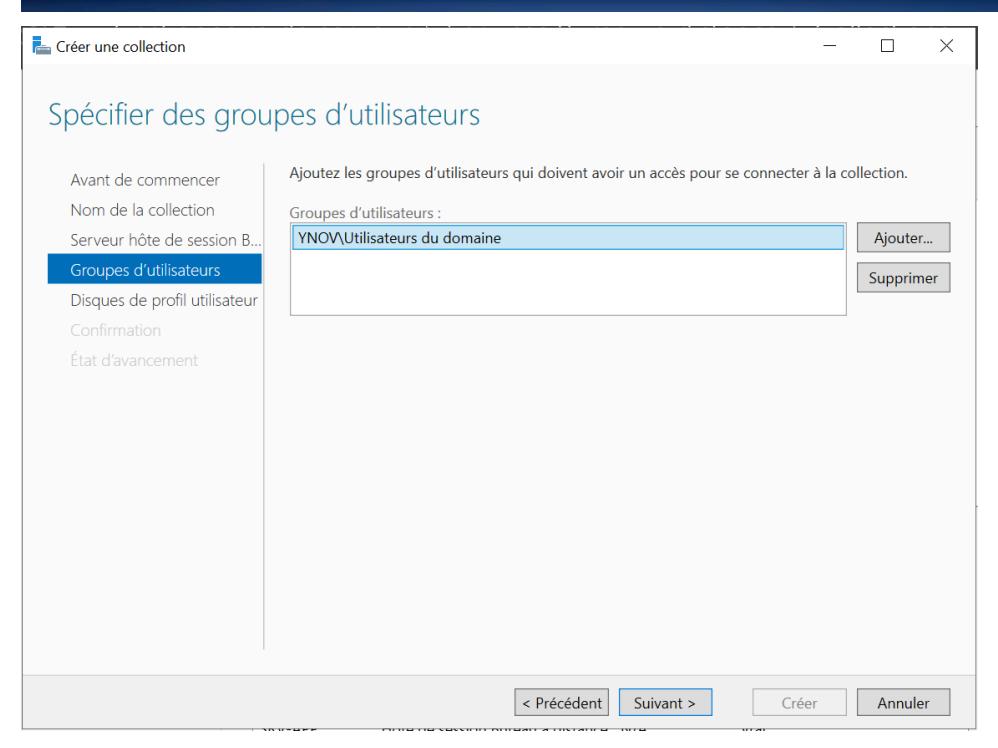This screenshot has width=998, height=748.
Task: Minimize the Créer une collection window
Action: pyautogui.click(x=829, y=46)
